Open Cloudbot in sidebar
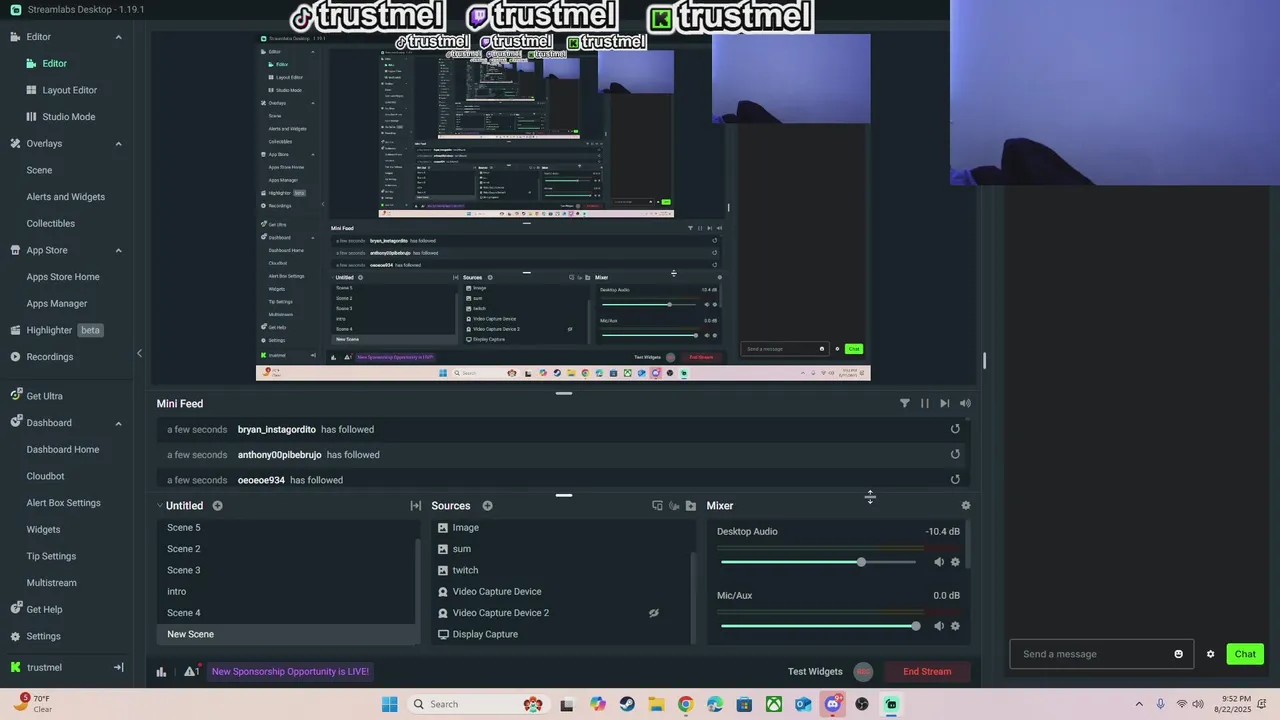This screenshot has width=1280, height=720. (46, 477)
